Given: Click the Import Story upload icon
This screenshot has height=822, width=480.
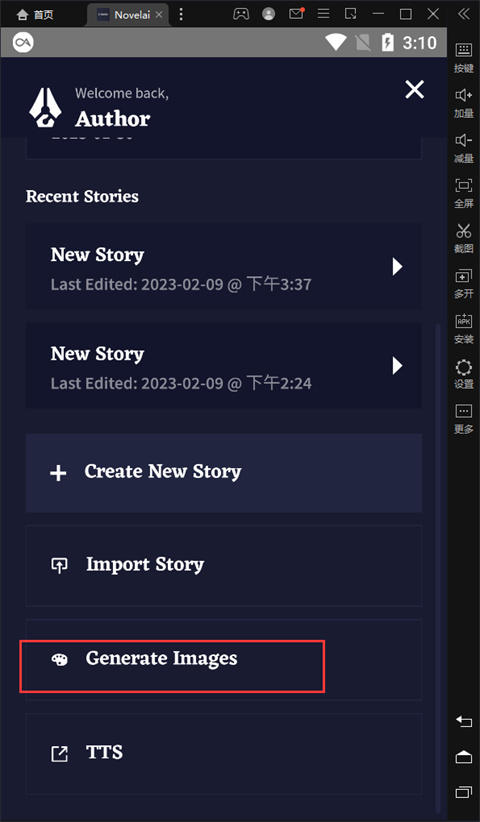Looking at the screenshot, I should tap(59, 566).
